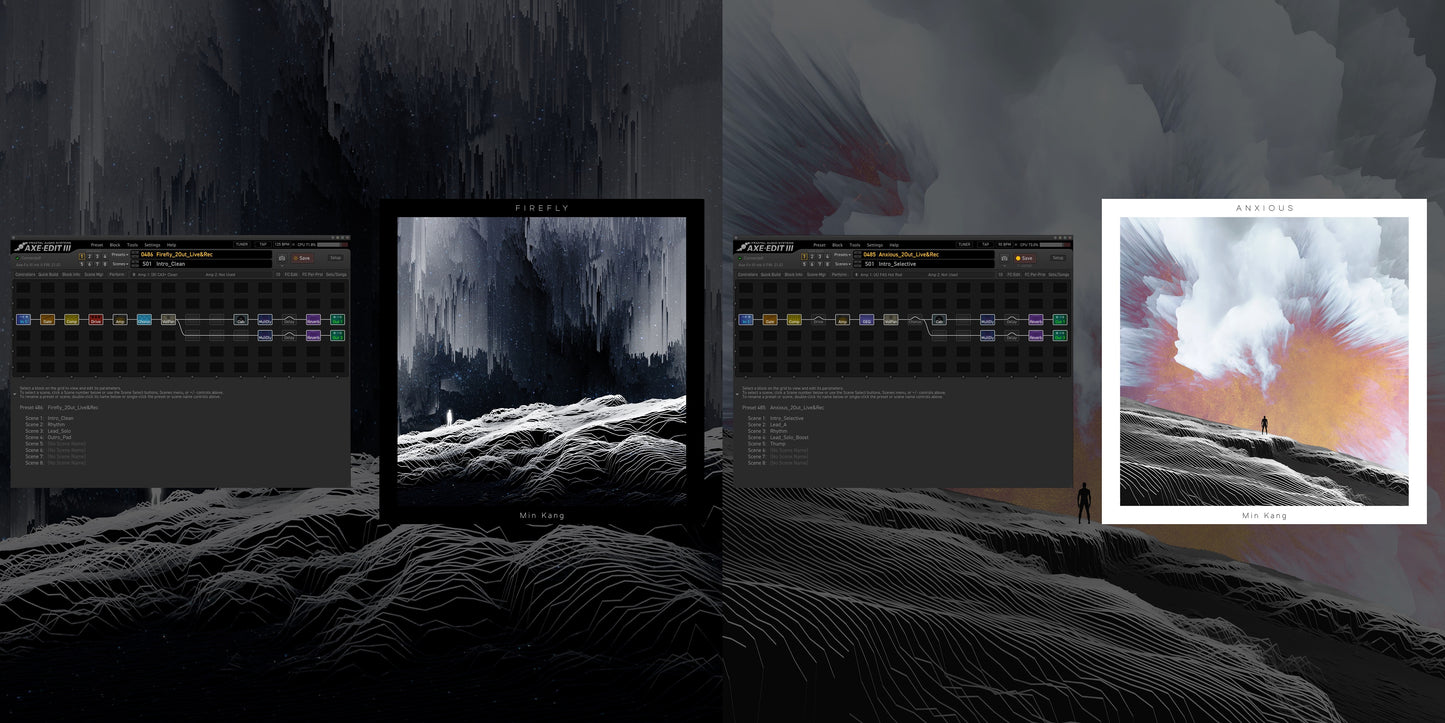Screen dimensions: 1445x723
Task: Select the GEQ block in the Anxious signal chain
Action: tap(866, 321)
